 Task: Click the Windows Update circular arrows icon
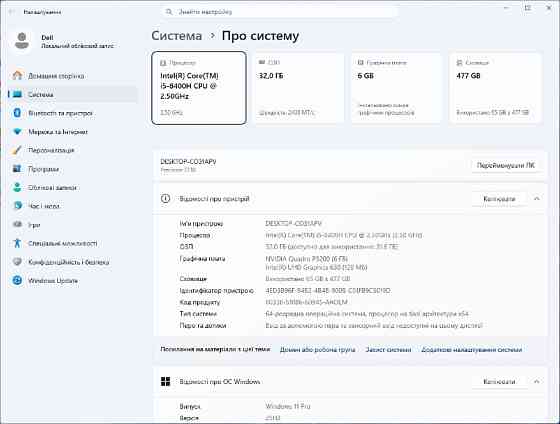tap(17, 280)
